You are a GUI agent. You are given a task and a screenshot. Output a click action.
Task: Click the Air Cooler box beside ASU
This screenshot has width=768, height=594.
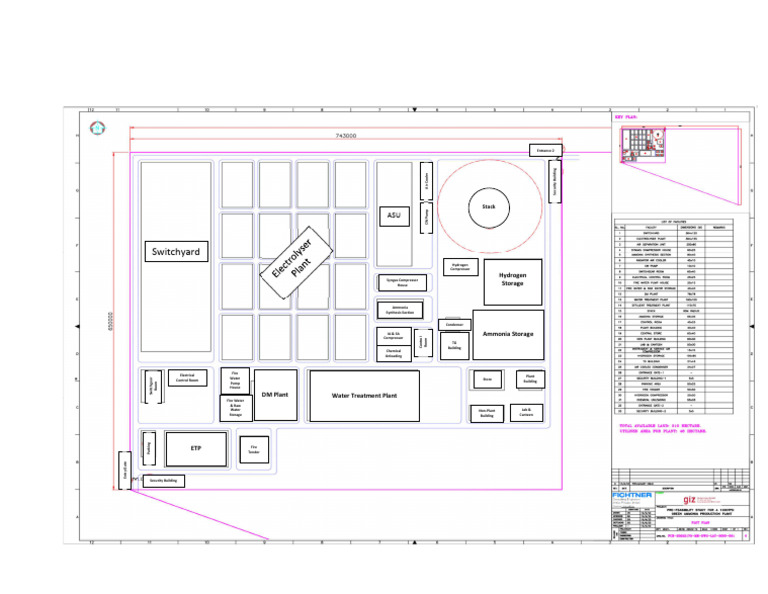point(427,181)
